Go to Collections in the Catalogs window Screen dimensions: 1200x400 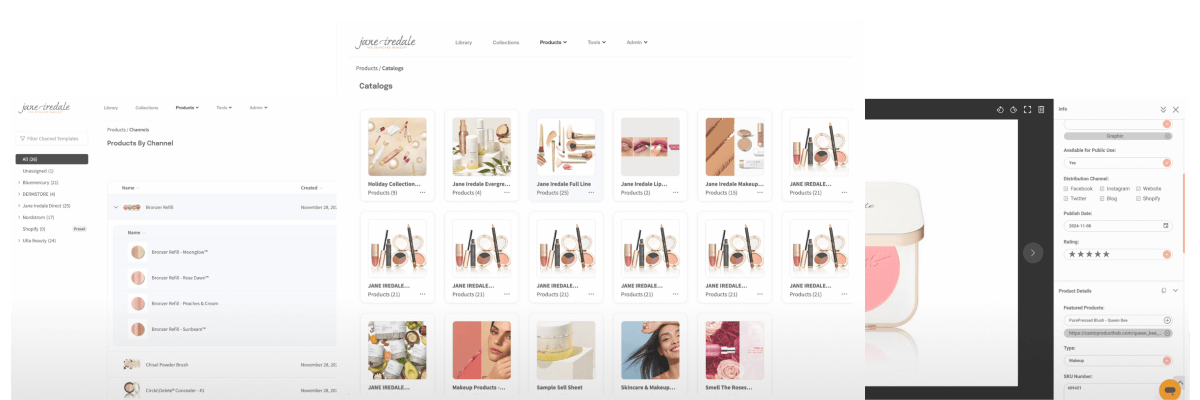(506, 42)
